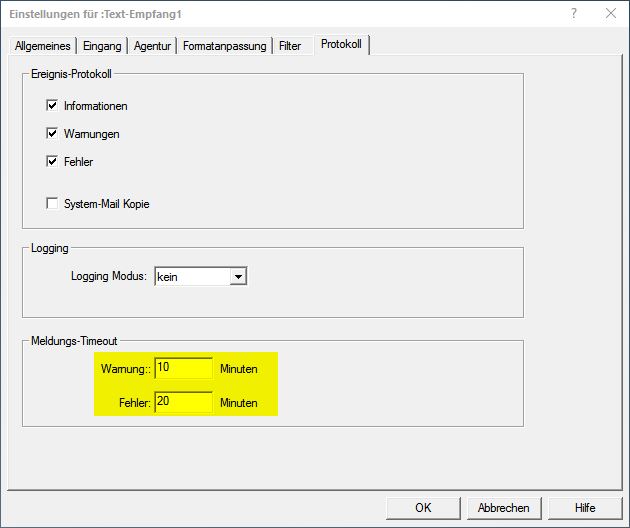
Task: Select the Protokoll tab
Action: coord(341,45)
